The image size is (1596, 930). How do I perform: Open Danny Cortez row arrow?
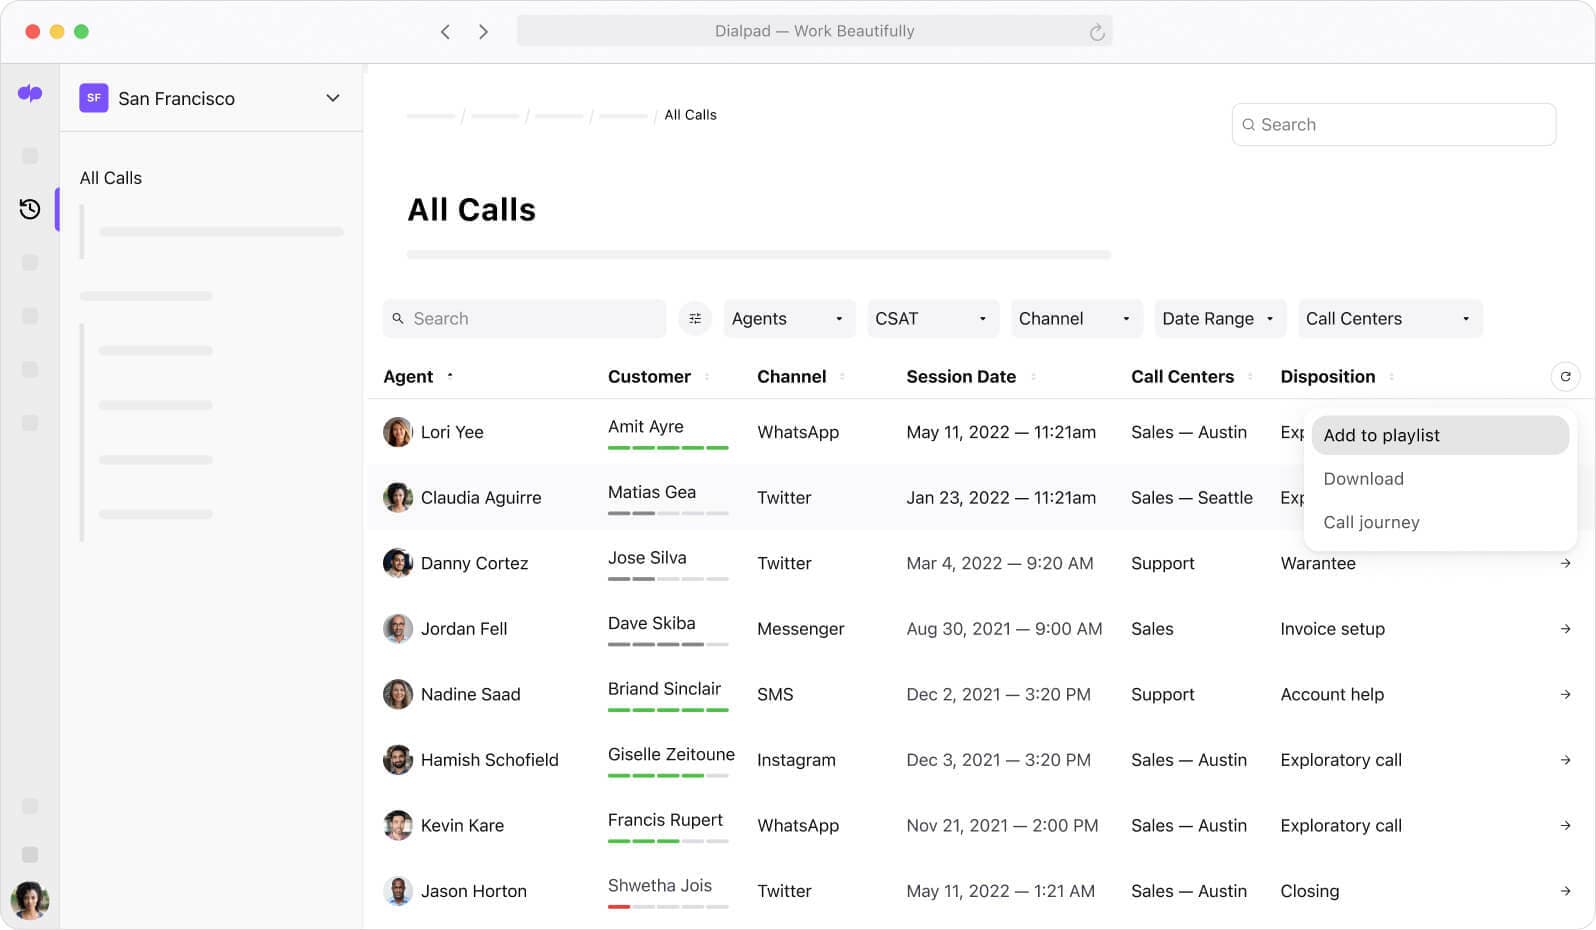1565,564
